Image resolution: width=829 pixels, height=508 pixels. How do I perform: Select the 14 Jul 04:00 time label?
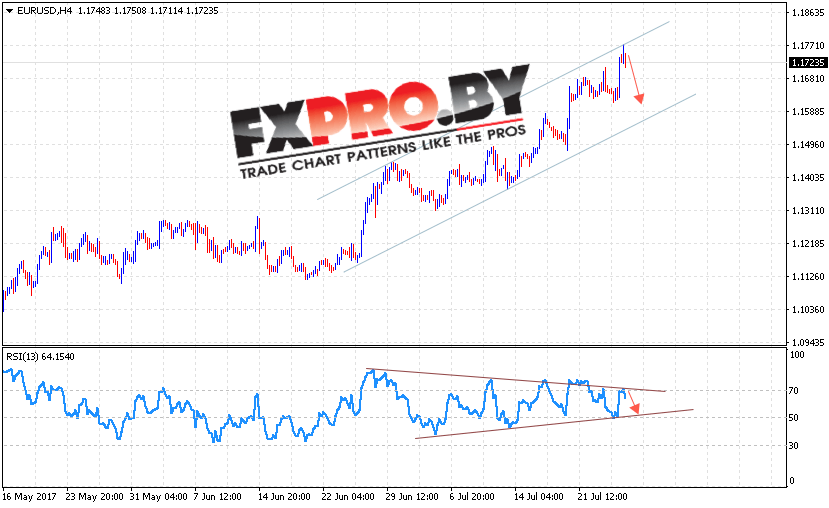point(539,497)
